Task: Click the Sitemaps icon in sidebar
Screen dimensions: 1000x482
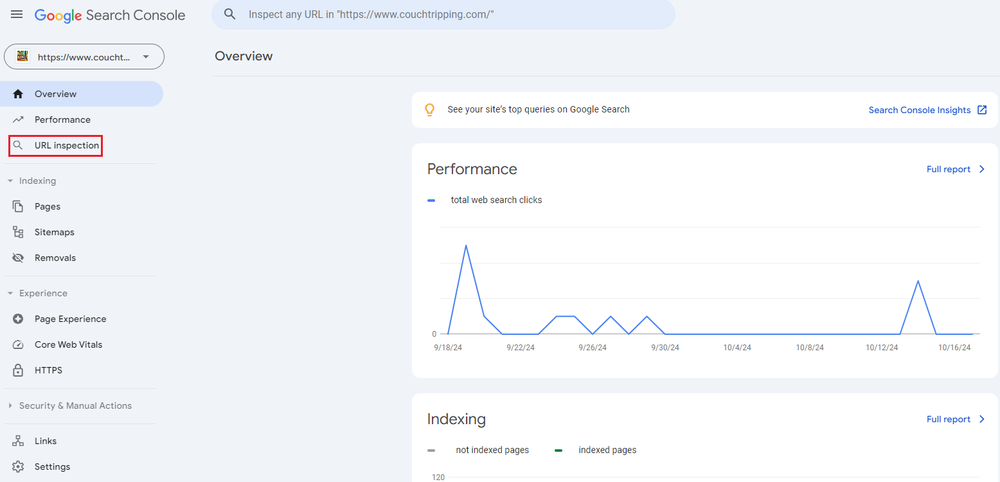Action: pos(17,232)
